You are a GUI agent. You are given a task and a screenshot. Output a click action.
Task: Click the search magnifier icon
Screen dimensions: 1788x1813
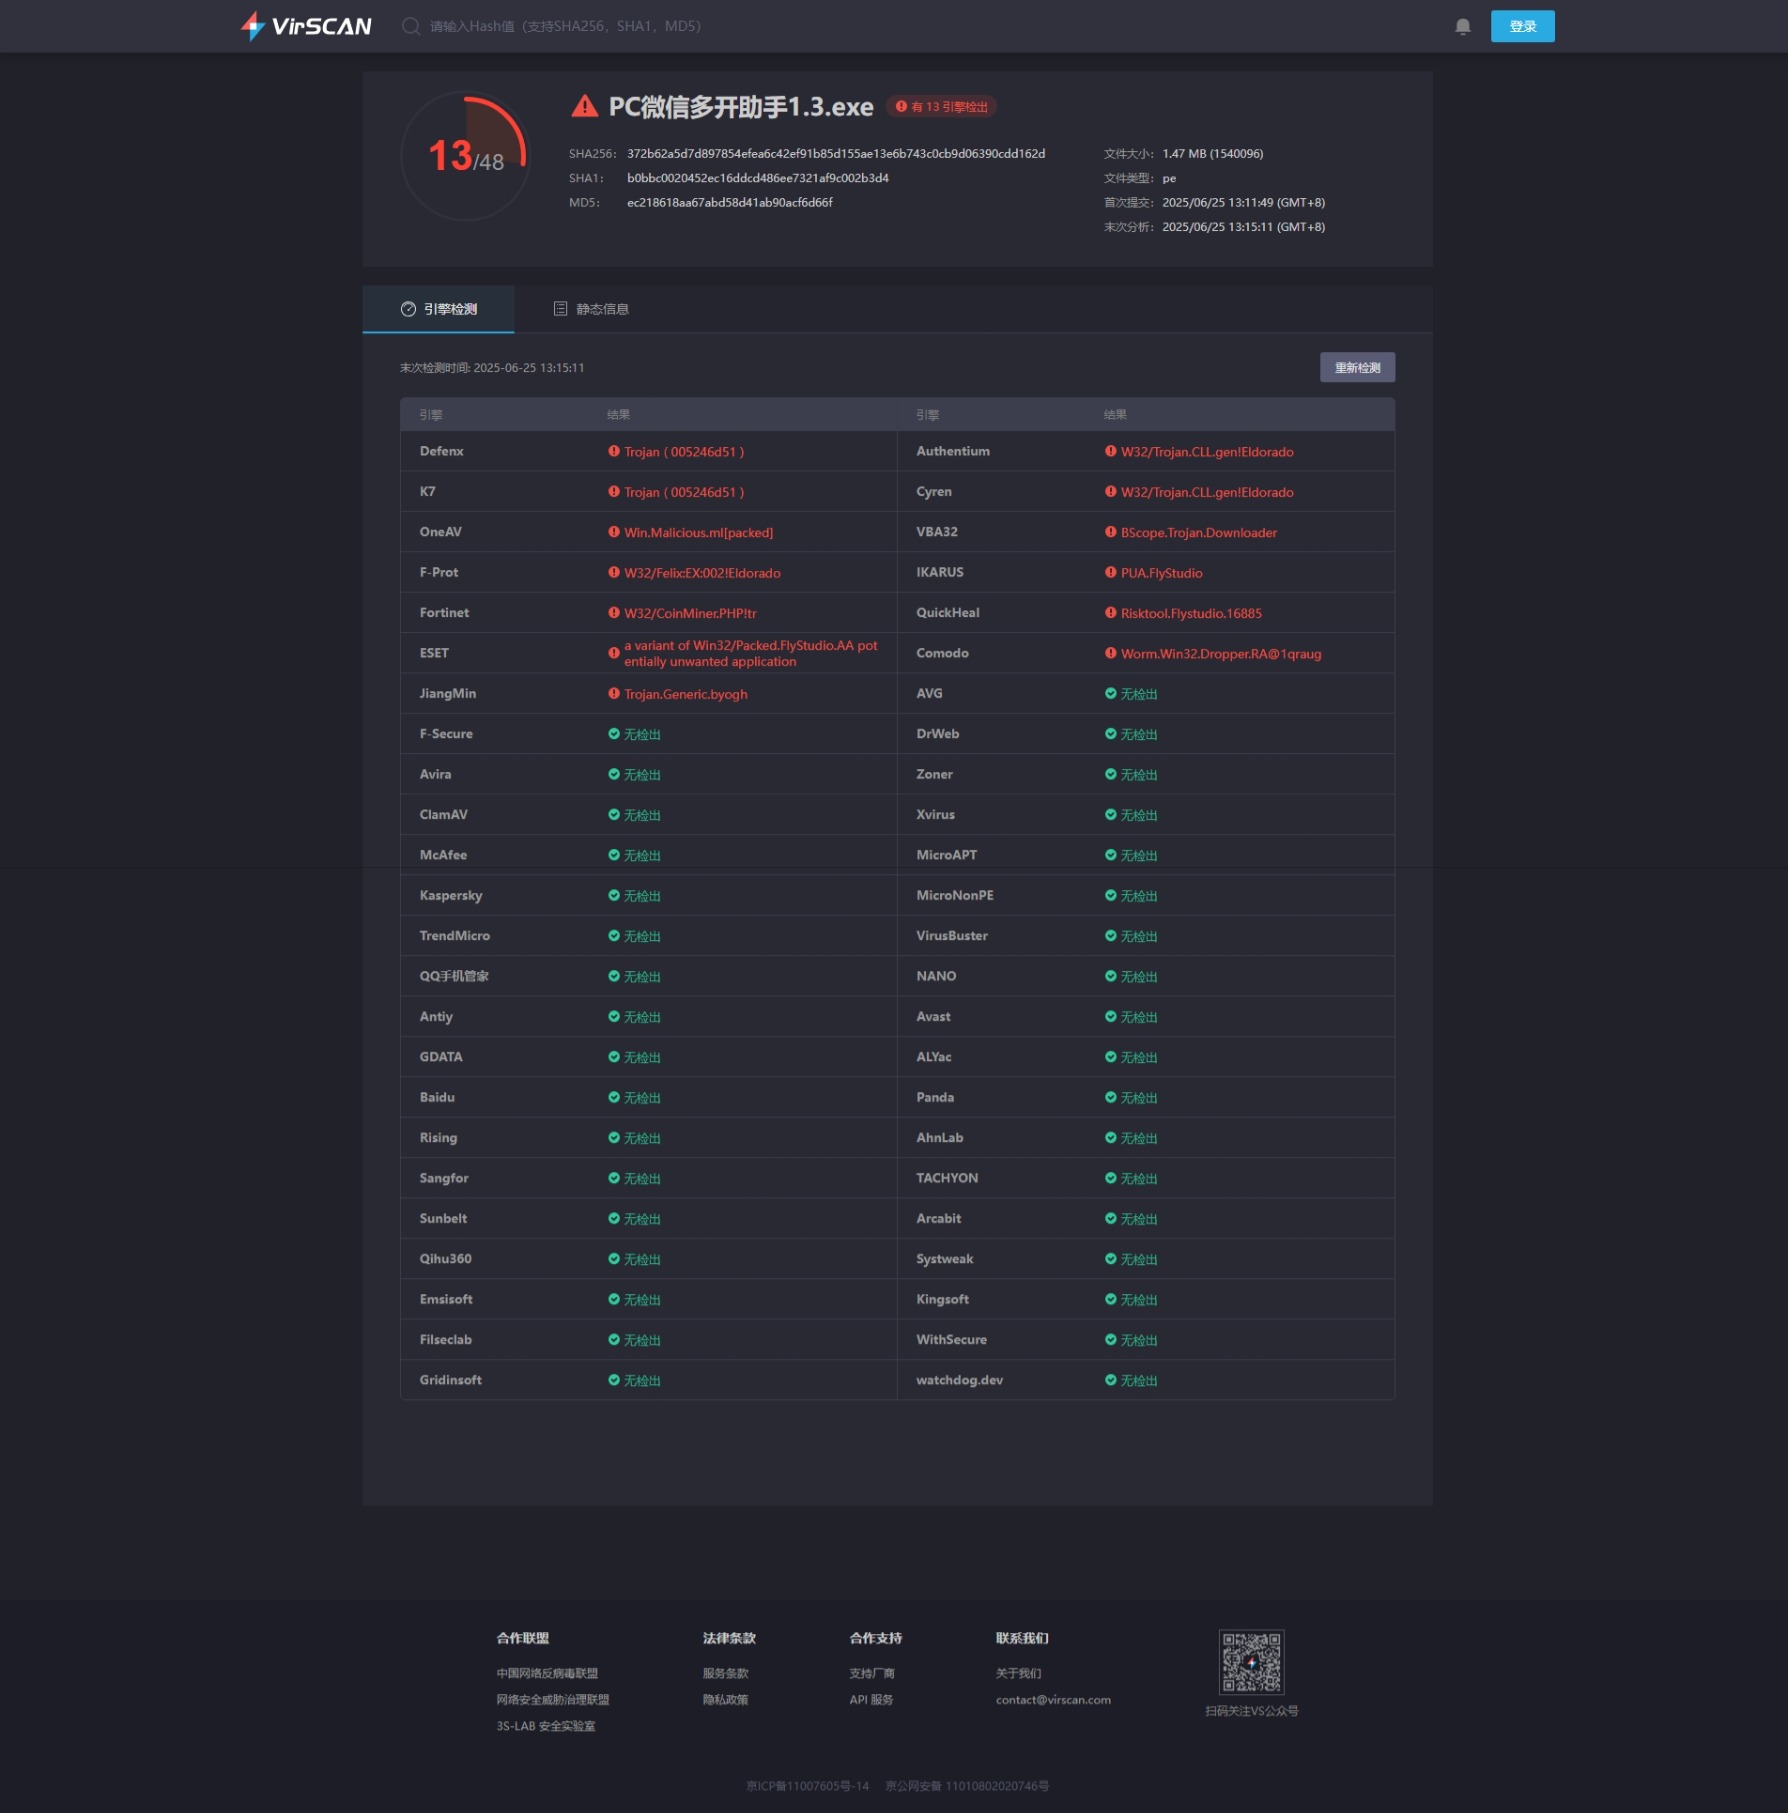[x=410, y=26]
